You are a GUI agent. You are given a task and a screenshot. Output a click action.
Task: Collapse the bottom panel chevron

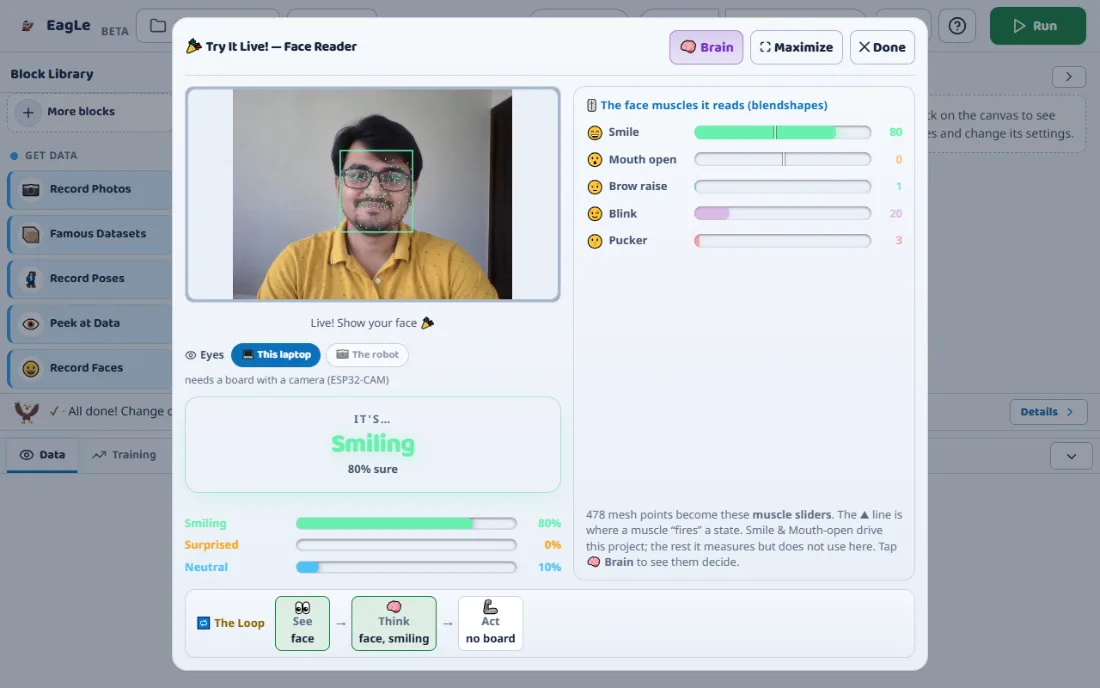tap(1071, 456)
